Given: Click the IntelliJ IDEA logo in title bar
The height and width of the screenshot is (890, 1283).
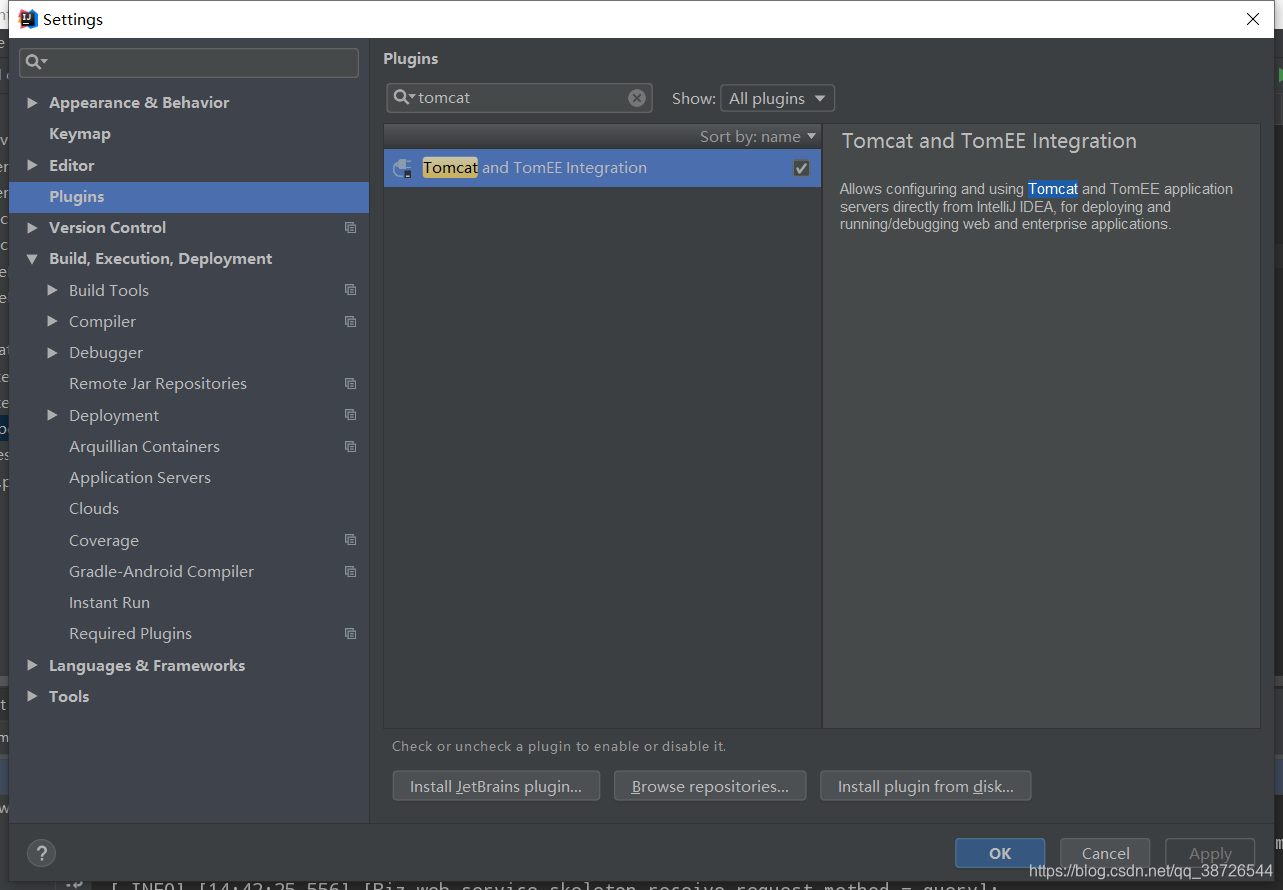Looking at the screenshot, I should point(28,19).
